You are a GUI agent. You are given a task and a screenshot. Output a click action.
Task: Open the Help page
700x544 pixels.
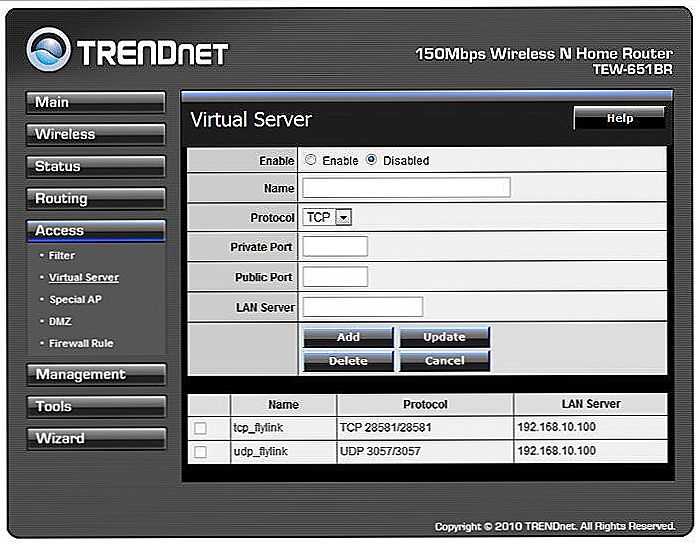(x=619, y=118)
